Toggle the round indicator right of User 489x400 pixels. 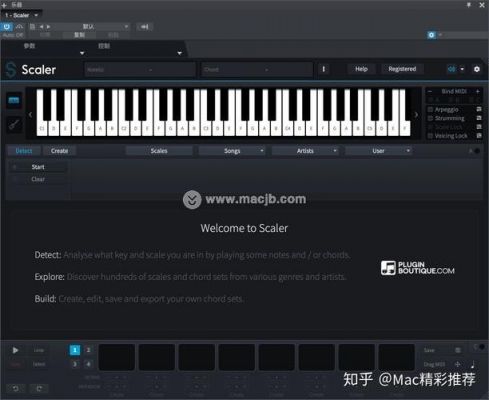tap(477, 151)
